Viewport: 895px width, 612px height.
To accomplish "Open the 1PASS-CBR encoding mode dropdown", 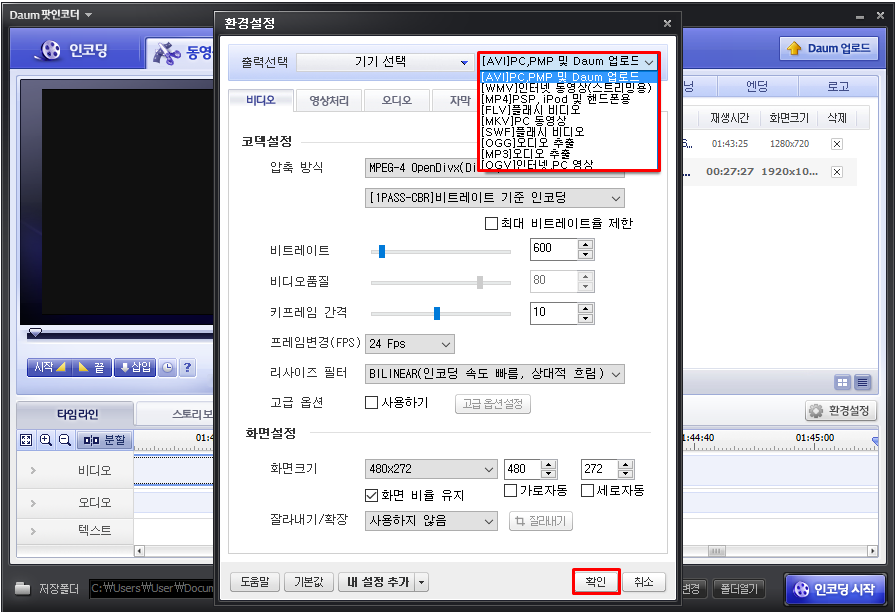I will (494, 198).
